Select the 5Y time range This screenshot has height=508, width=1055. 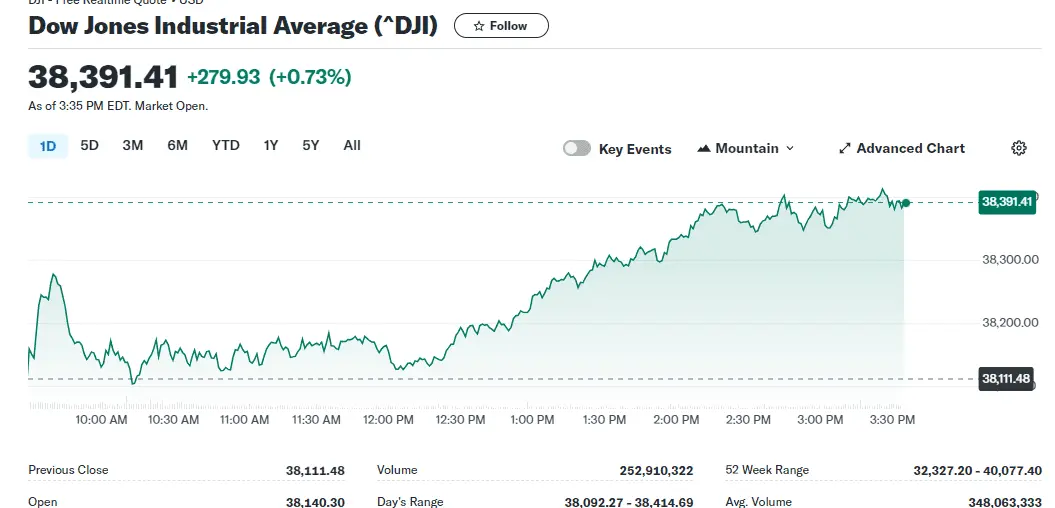point(311,145)
